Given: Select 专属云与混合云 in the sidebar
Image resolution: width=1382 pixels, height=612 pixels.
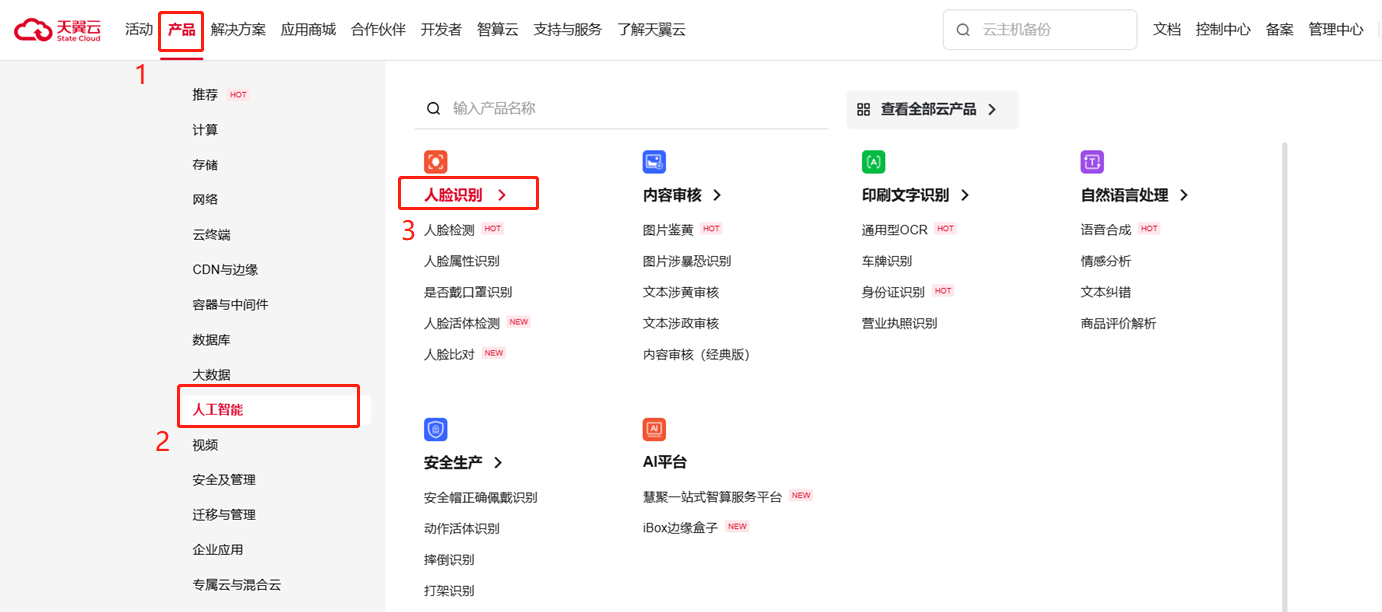Looking at the screenshot, I should [x=237, y=585].
